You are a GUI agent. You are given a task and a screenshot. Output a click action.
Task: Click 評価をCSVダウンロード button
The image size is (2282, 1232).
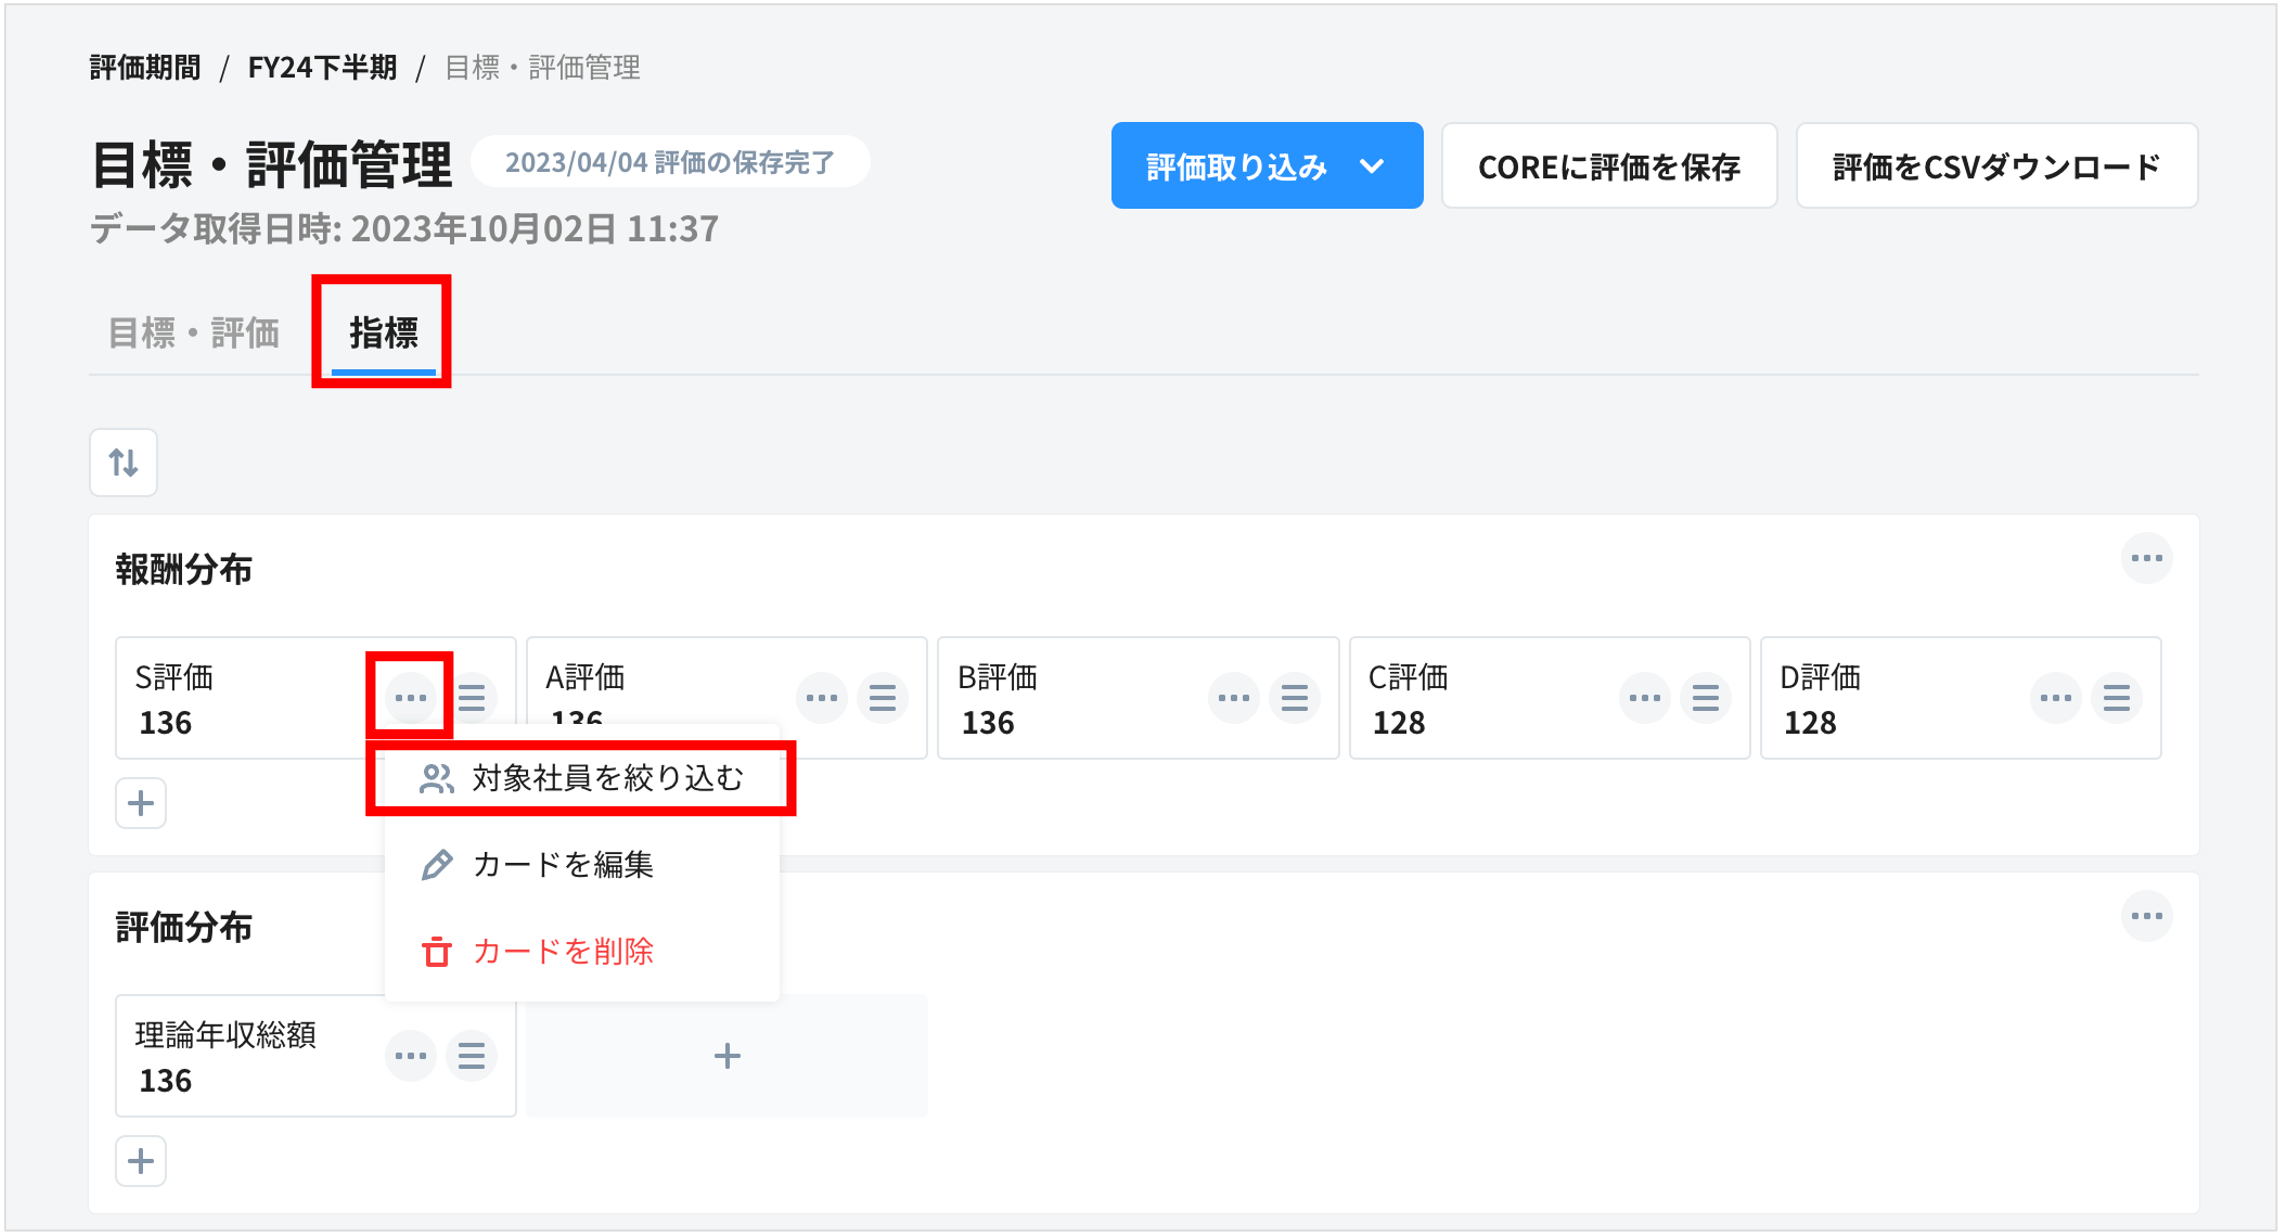pyautogui.click(x=1996, y=166)
